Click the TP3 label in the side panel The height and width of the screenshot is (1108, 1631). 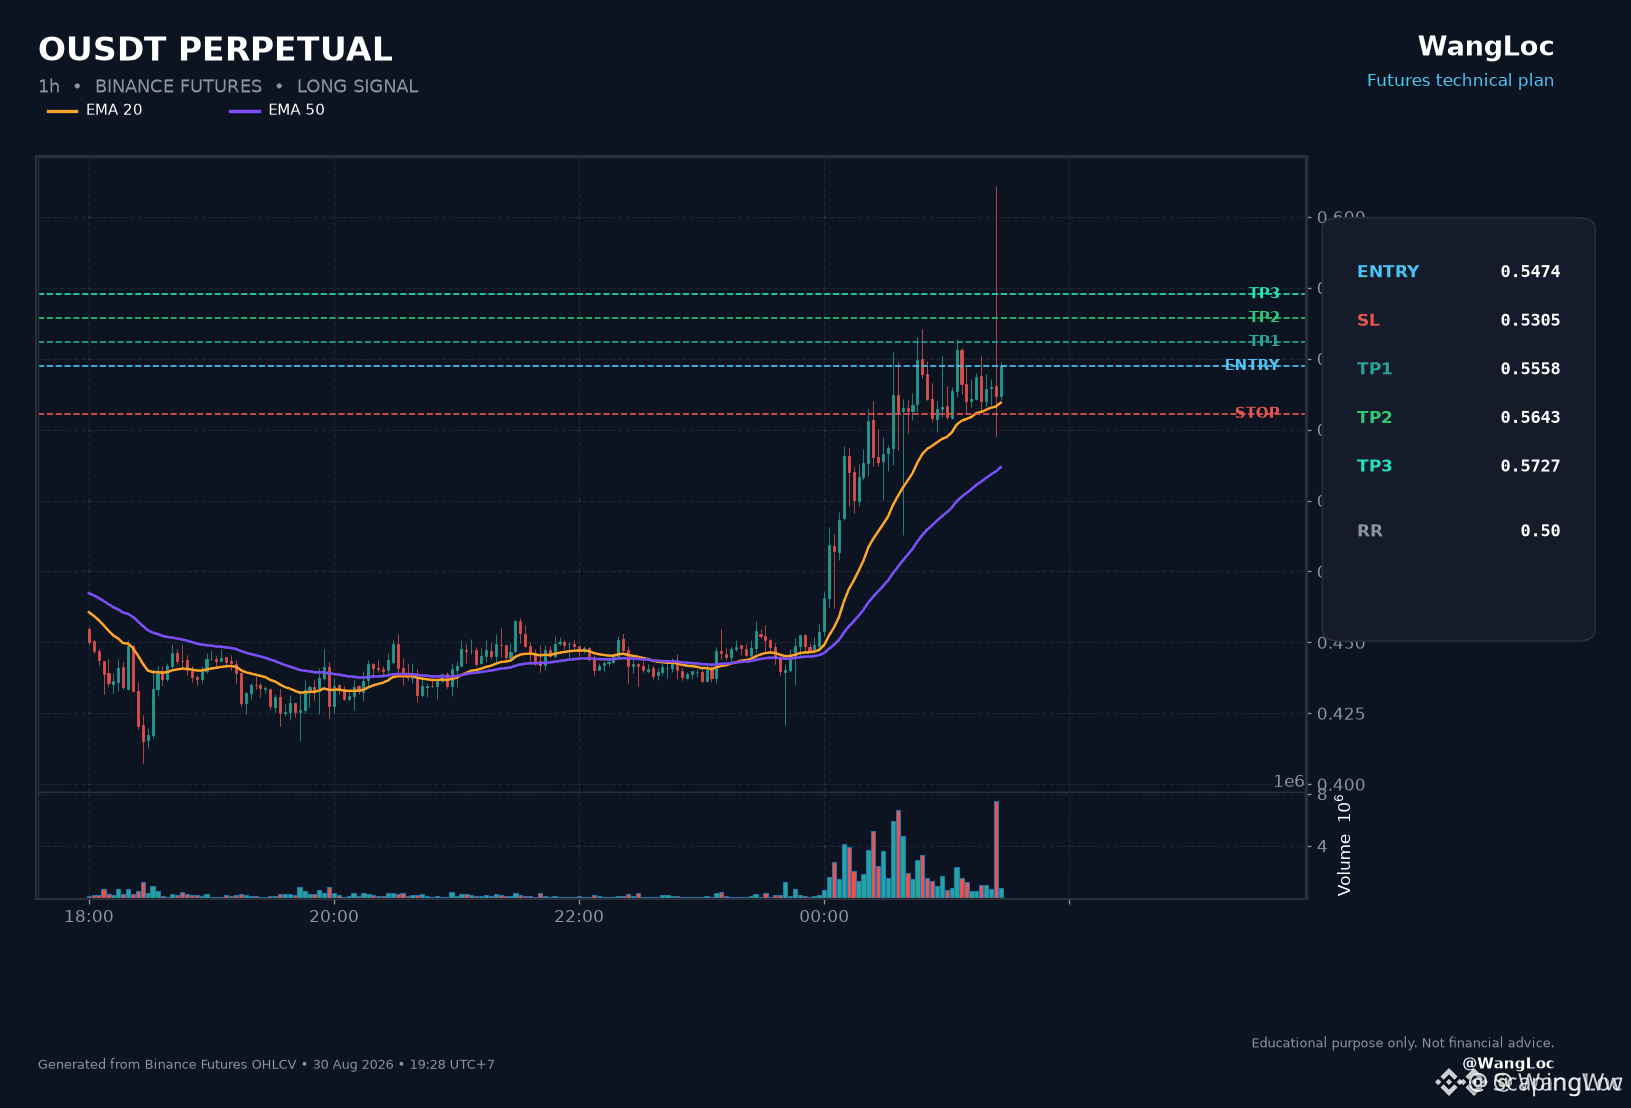pos(1374,466)
